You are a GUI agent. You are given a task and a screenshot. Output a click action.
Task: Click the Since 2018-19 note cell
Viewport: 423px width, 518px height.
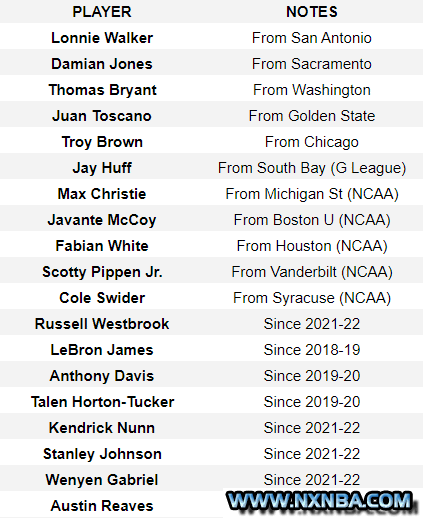(312, 350)
